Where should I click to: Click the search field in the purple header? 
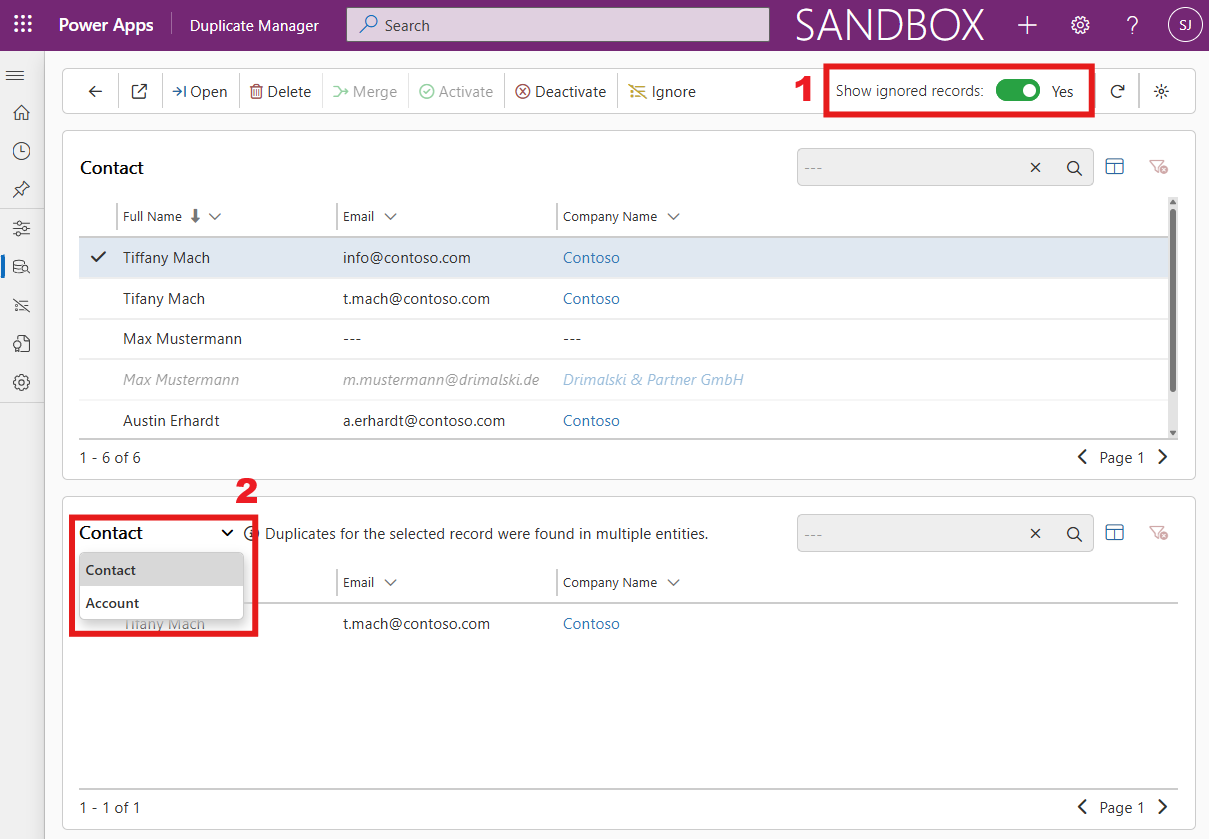558,25
